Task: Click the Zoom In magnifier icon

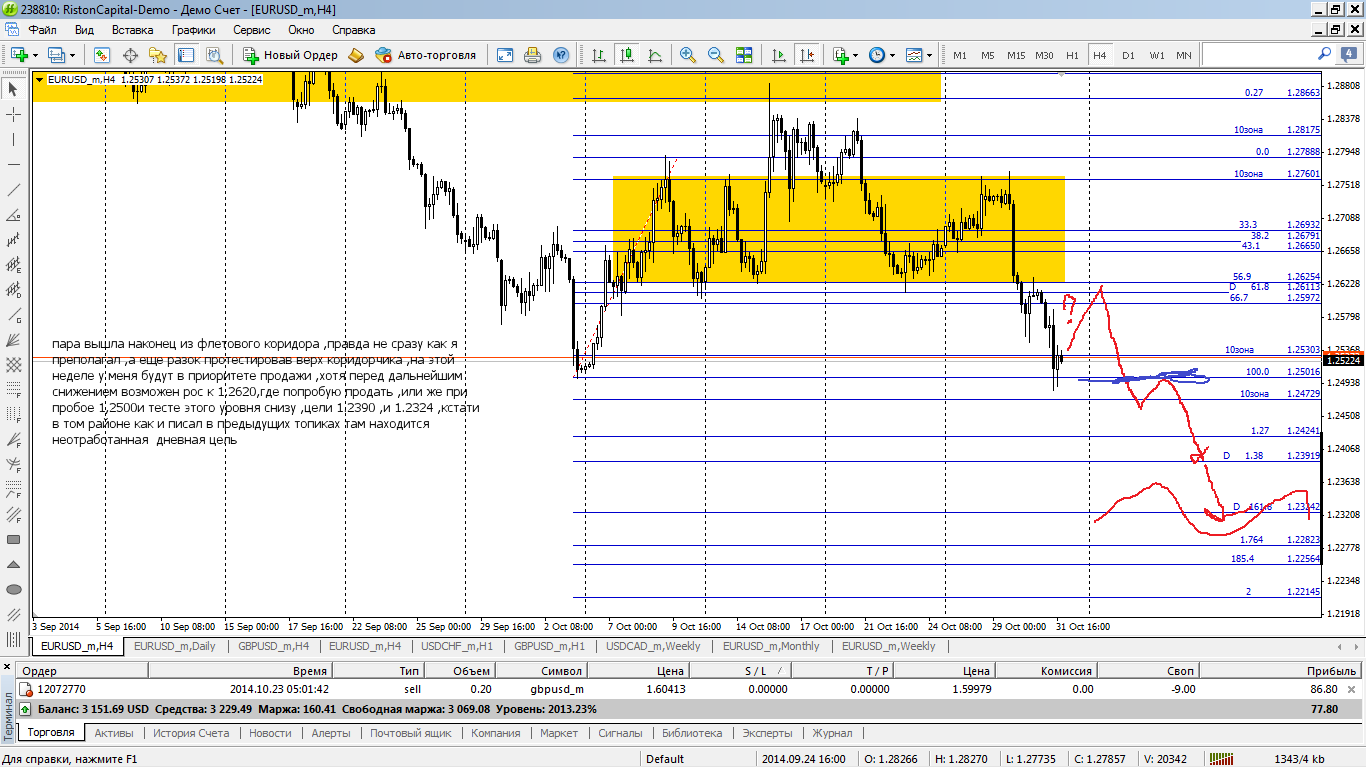Action: click(x=688, y=55)
